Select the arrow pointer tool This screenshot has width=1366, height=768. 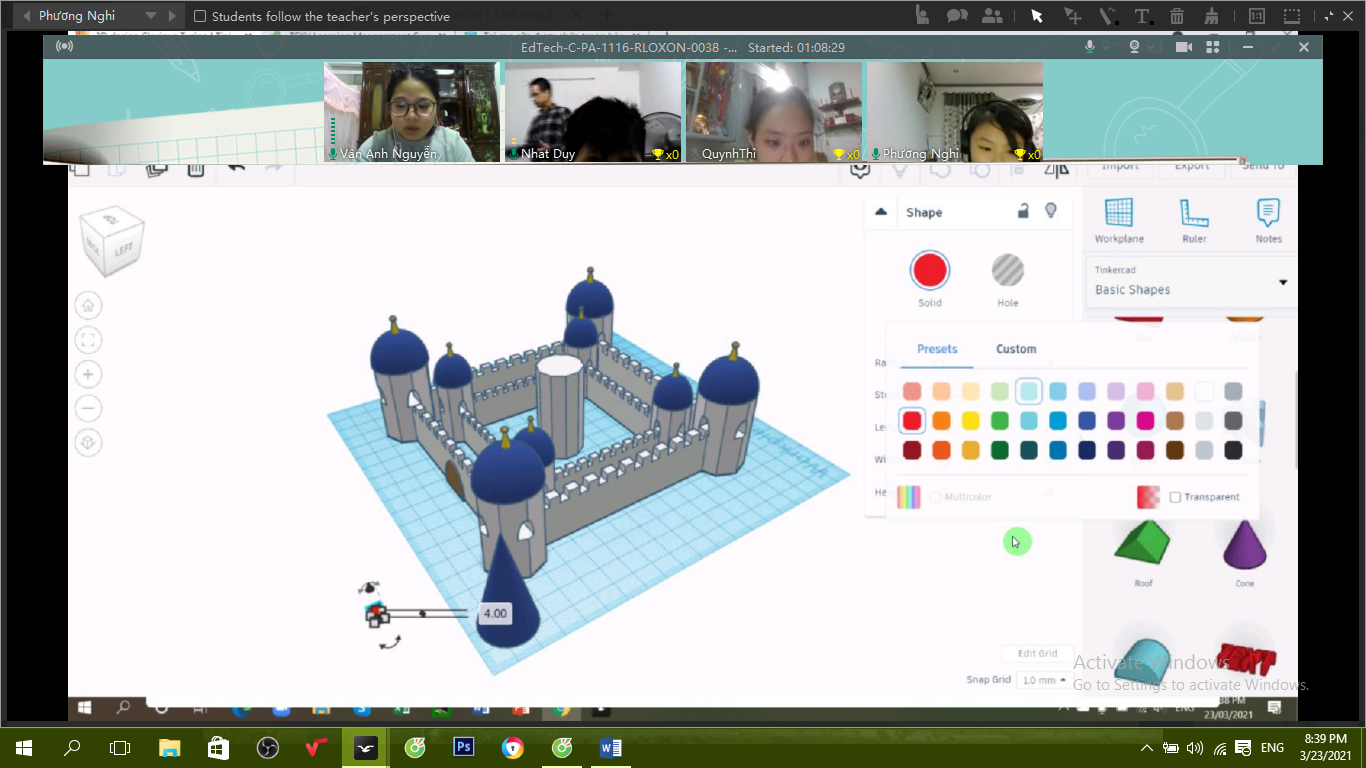(1037, 16)
